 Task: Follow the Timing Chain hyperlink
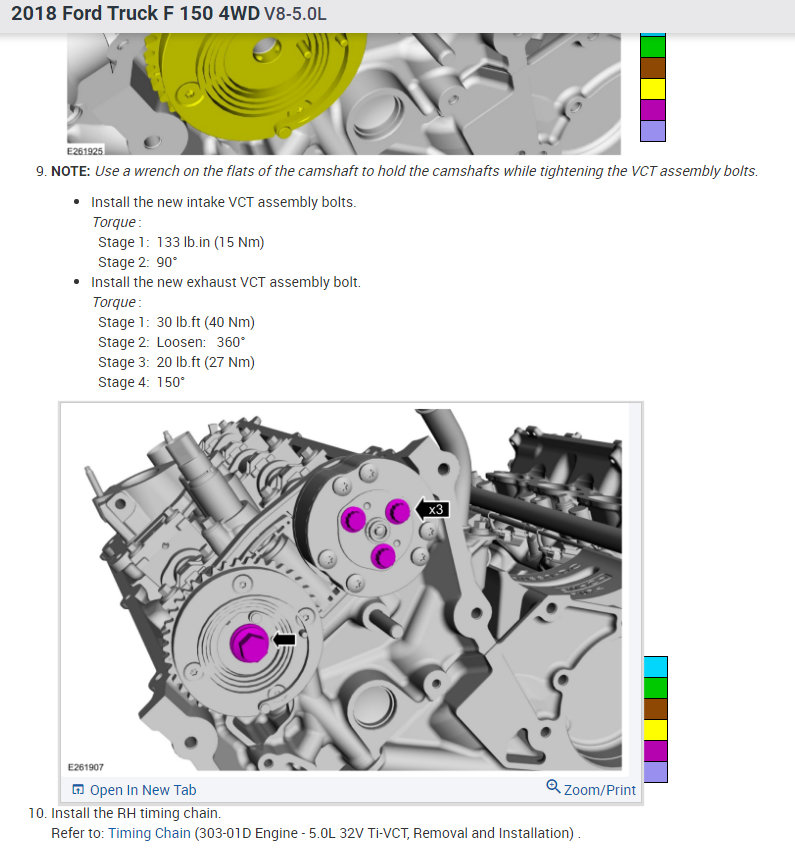click(149, 833)
